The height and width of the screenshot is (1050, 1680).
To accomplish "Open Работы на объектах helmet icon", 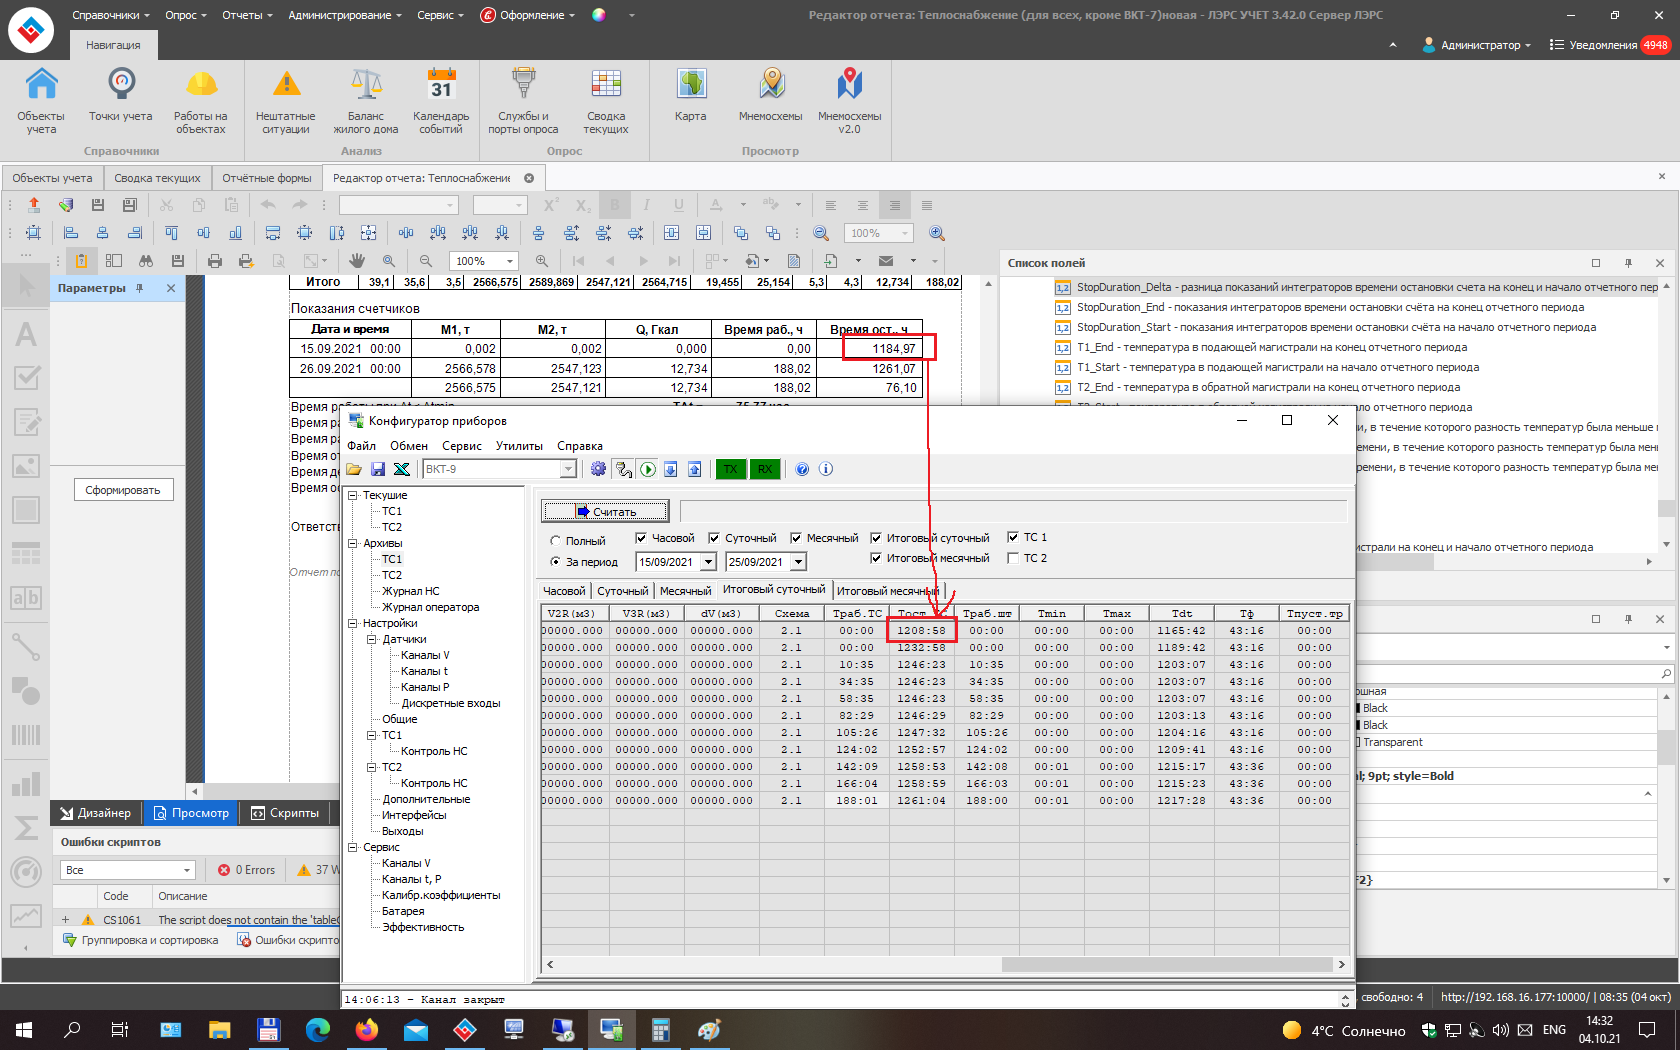I will tap(201, 100).
